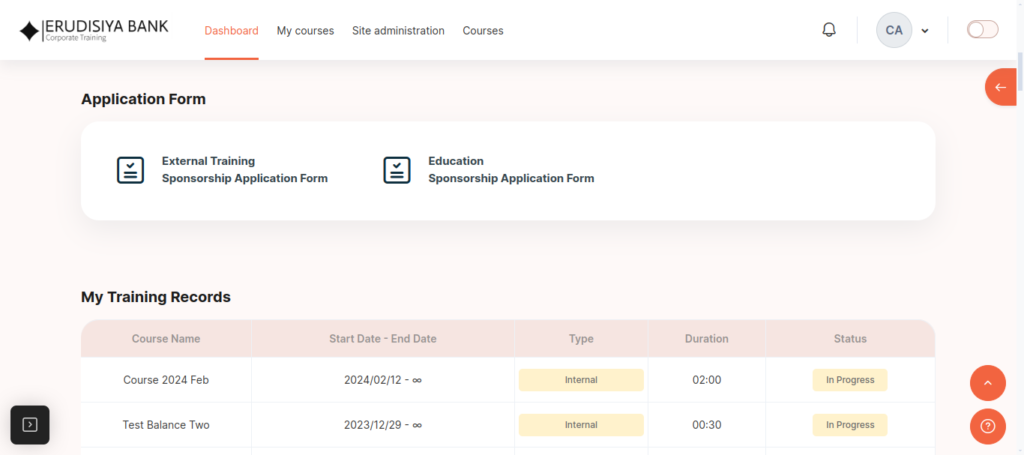Image resolution: width=1024 pixels, height=455 pixels.
Task: Click the Internal type badge for Course 2024 Feb
Action: [581, 380]
